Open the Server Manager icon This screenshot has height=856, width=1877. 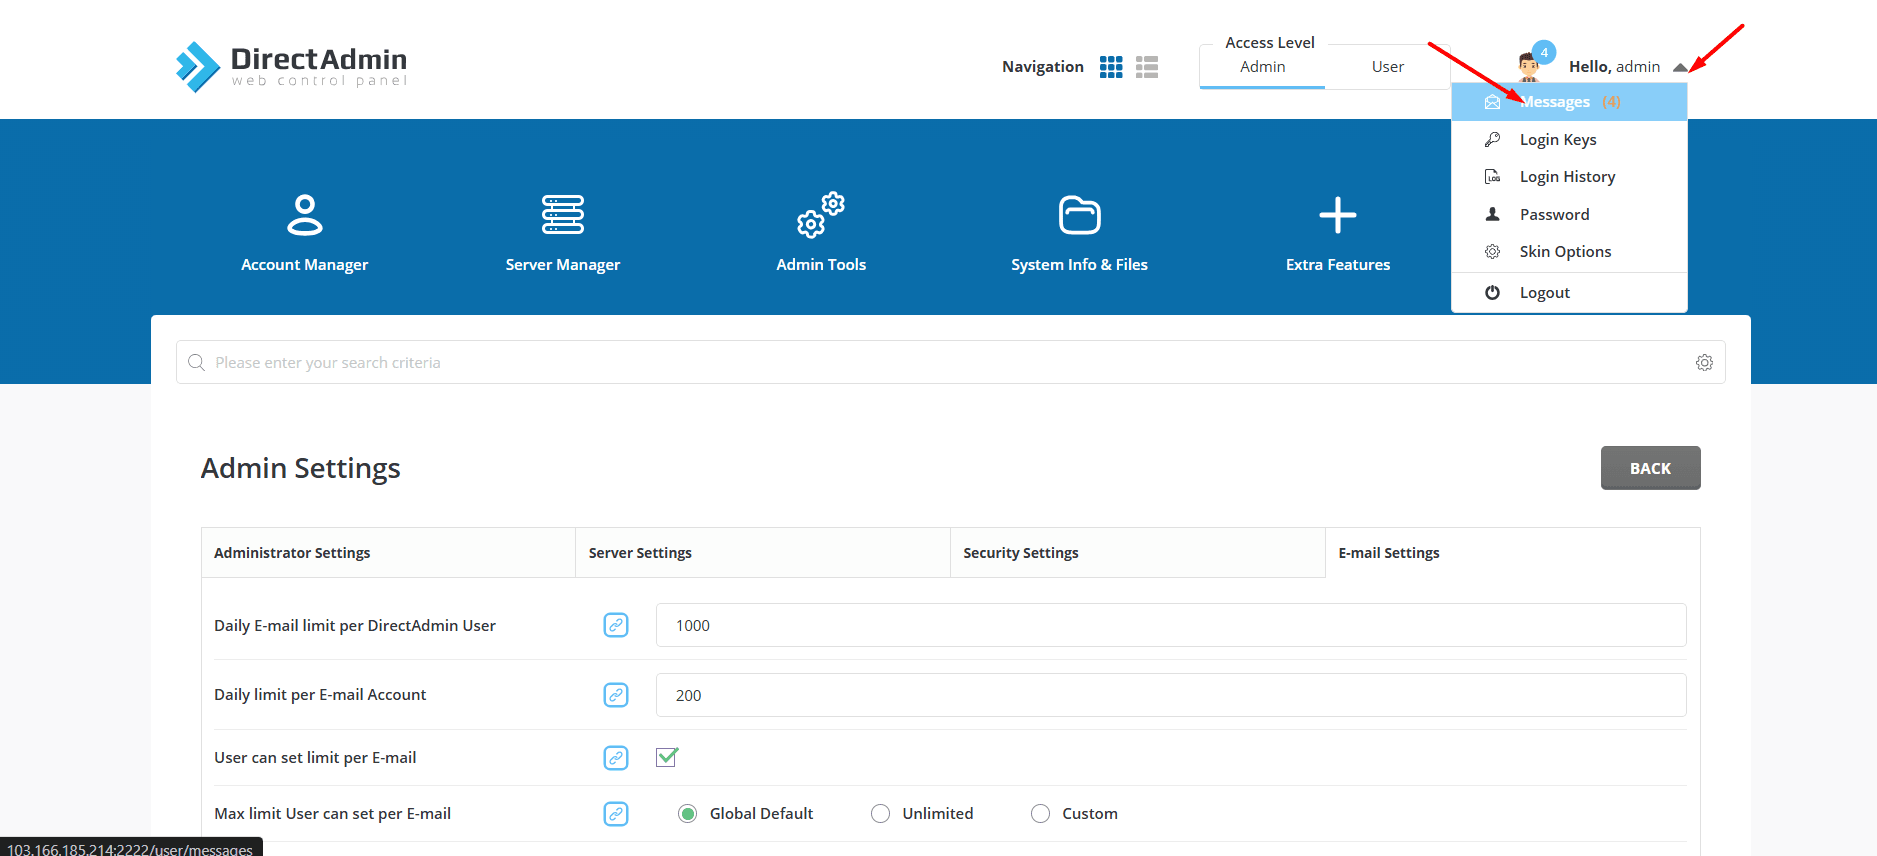pyautogui.click(x=562, y=215)
